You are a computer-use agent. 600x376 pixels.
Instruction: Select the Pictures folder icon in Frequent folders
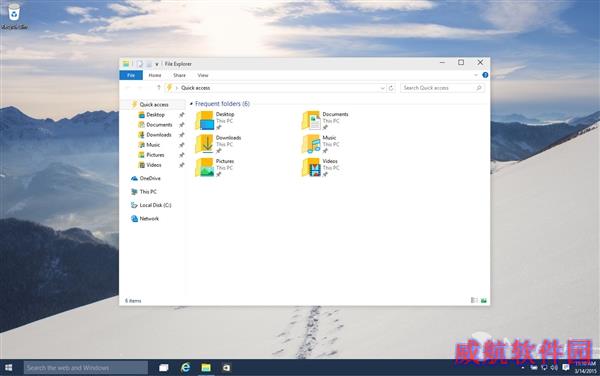[x=205, y=167]
